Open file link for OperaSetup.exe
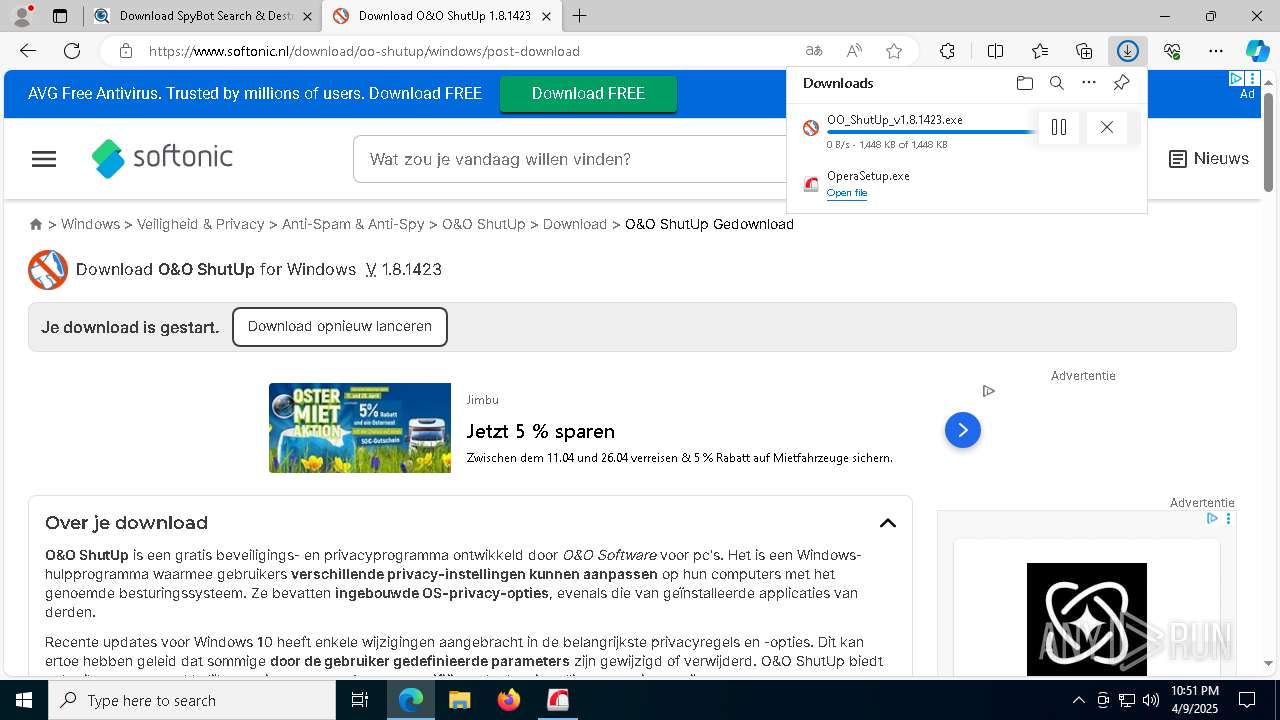 [847, 193]
